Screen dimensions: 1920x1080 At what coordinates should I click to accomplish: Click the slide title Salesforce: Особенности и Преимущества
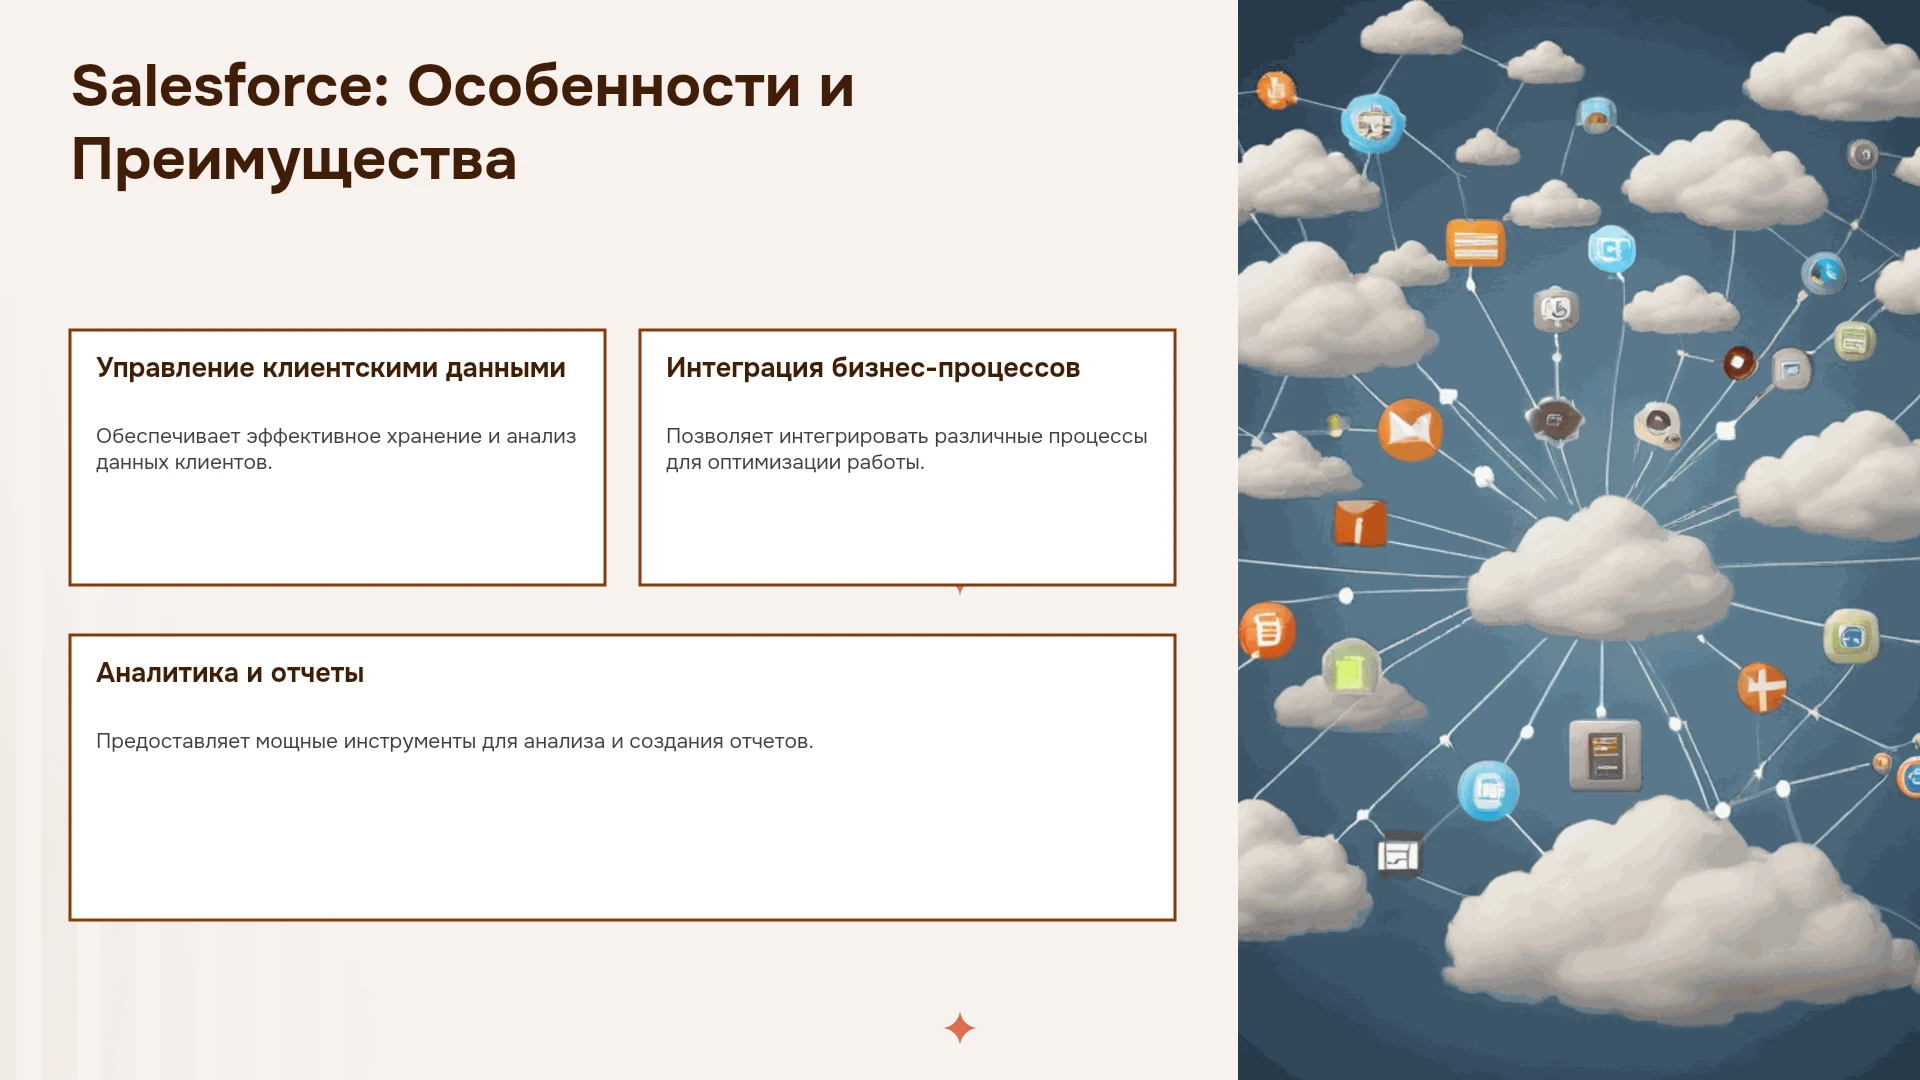pos(463,122)
